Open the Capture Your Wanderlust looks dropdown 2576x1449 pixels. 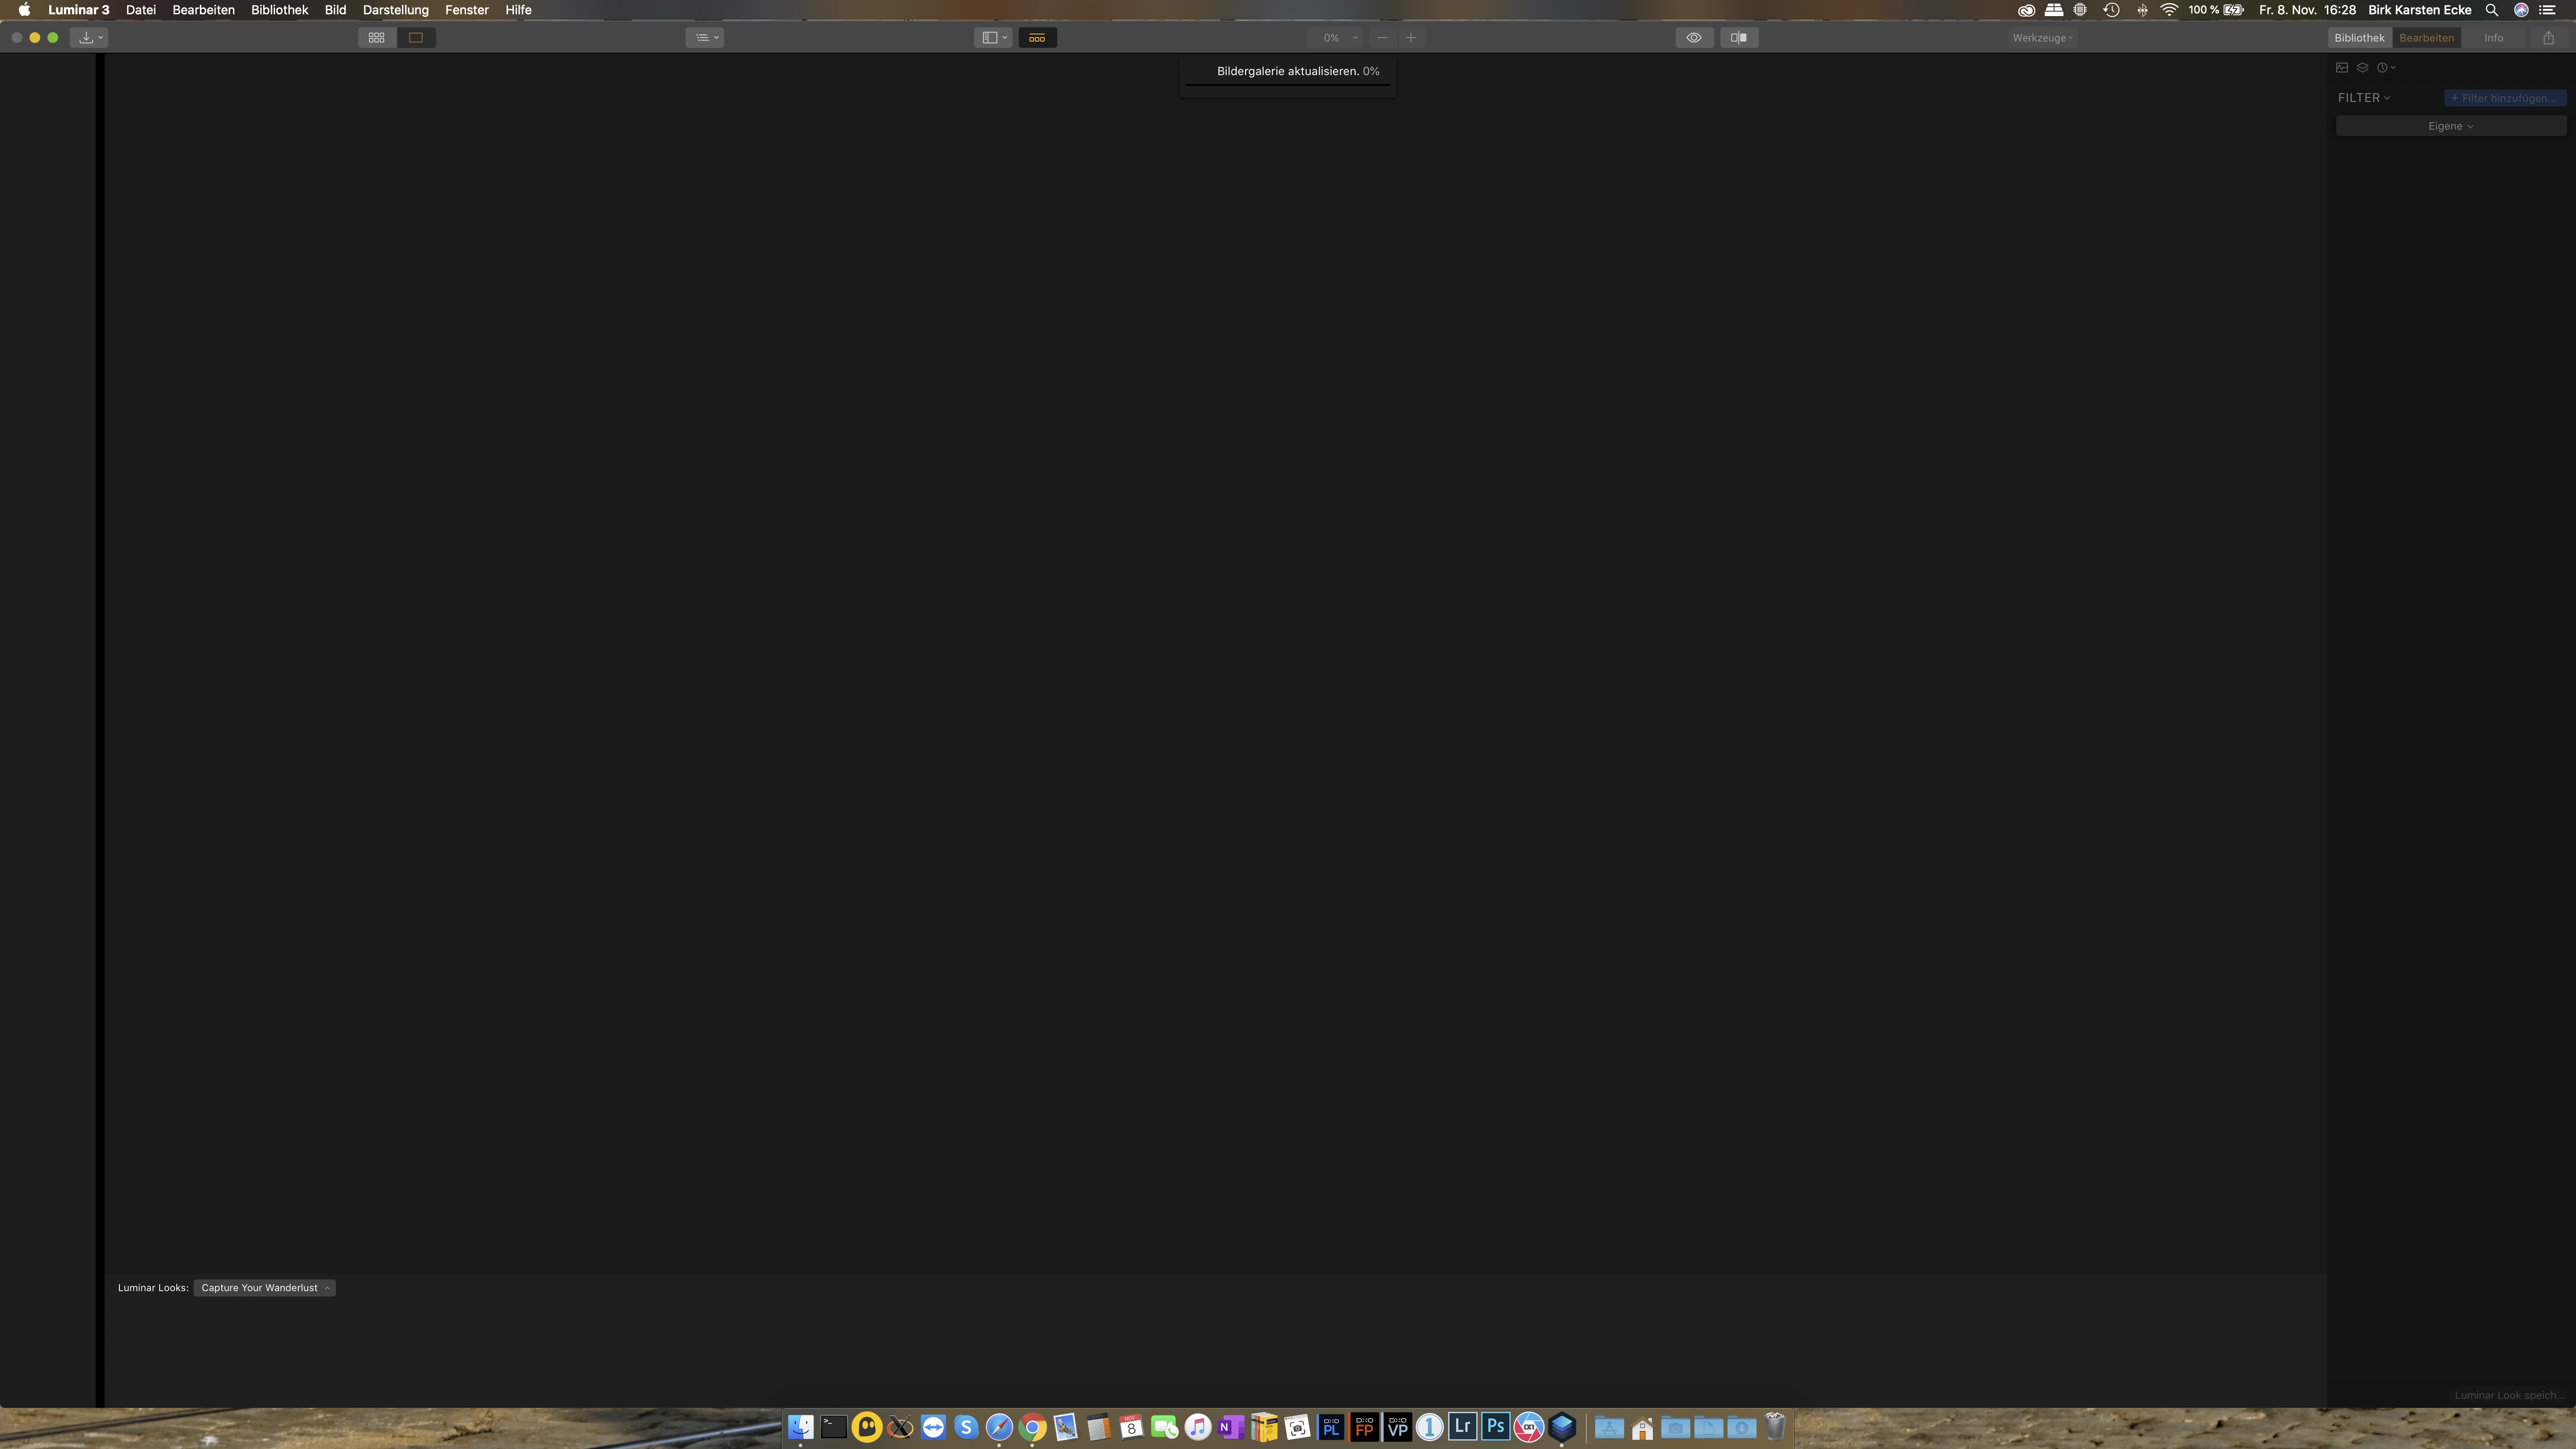[x=265, y=1288]
